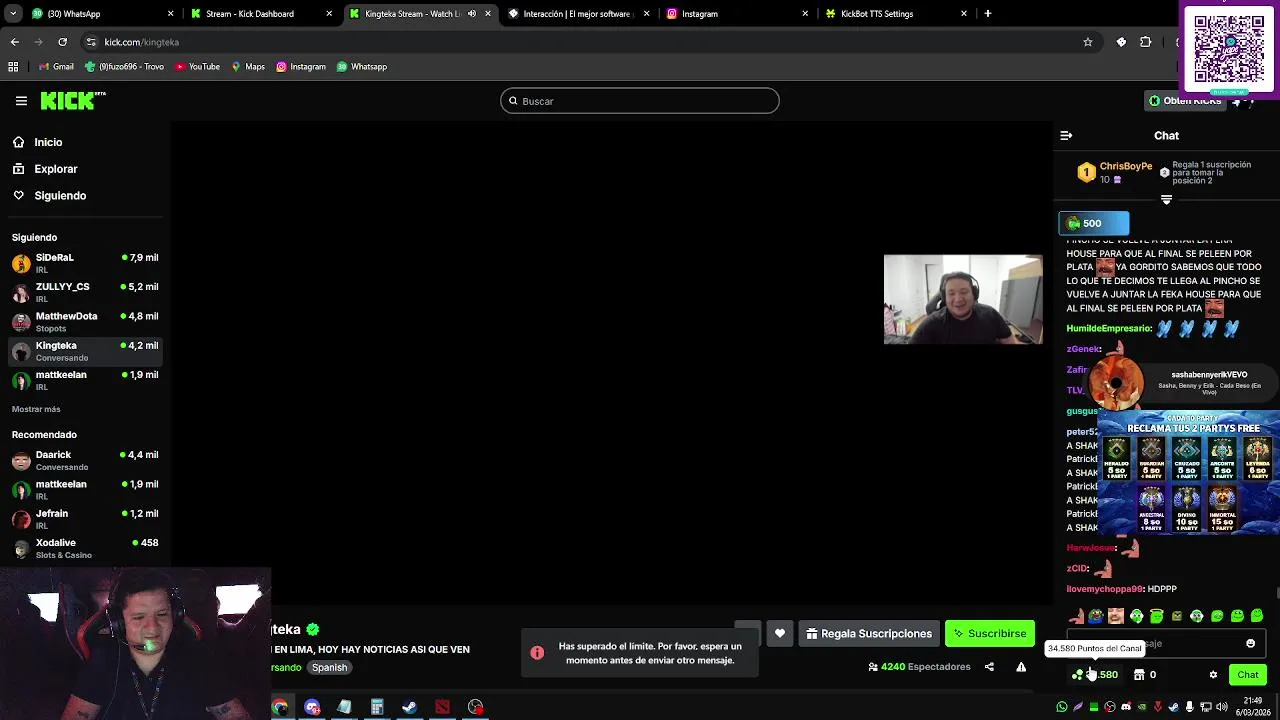The image size is (1280, 720).
Task: Reload the browser page
Action: pyautogui.click(x=62, y=42)
